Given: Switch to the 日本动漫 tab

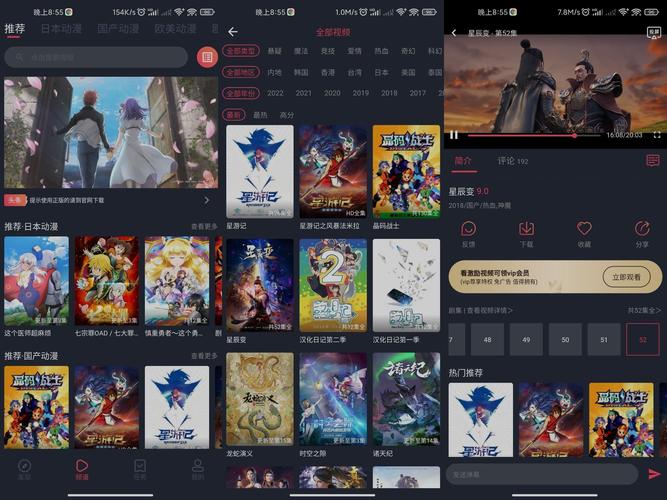Looking at the screenshot, I should [61, 29].
